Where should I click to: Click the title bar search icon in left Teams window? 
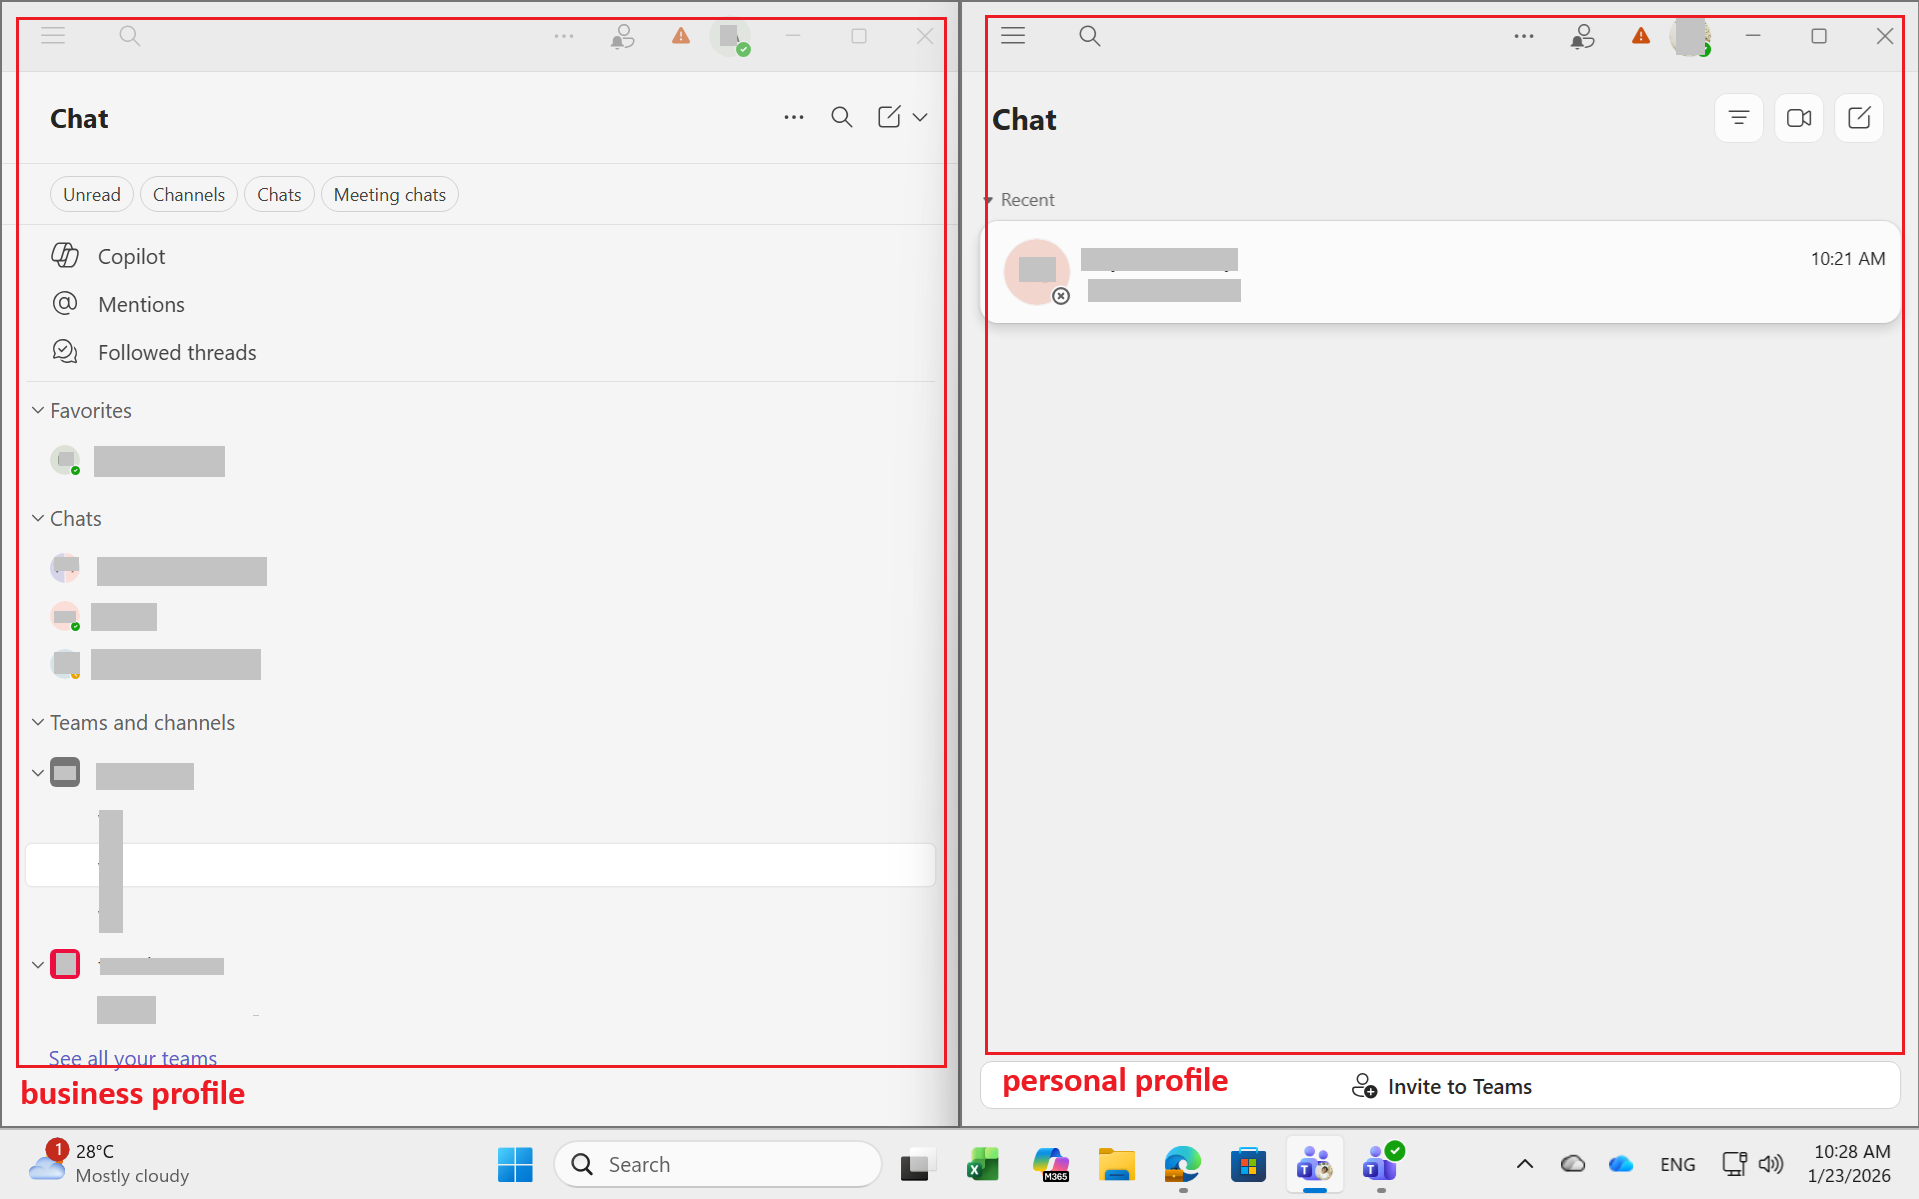tap(130, 36)
